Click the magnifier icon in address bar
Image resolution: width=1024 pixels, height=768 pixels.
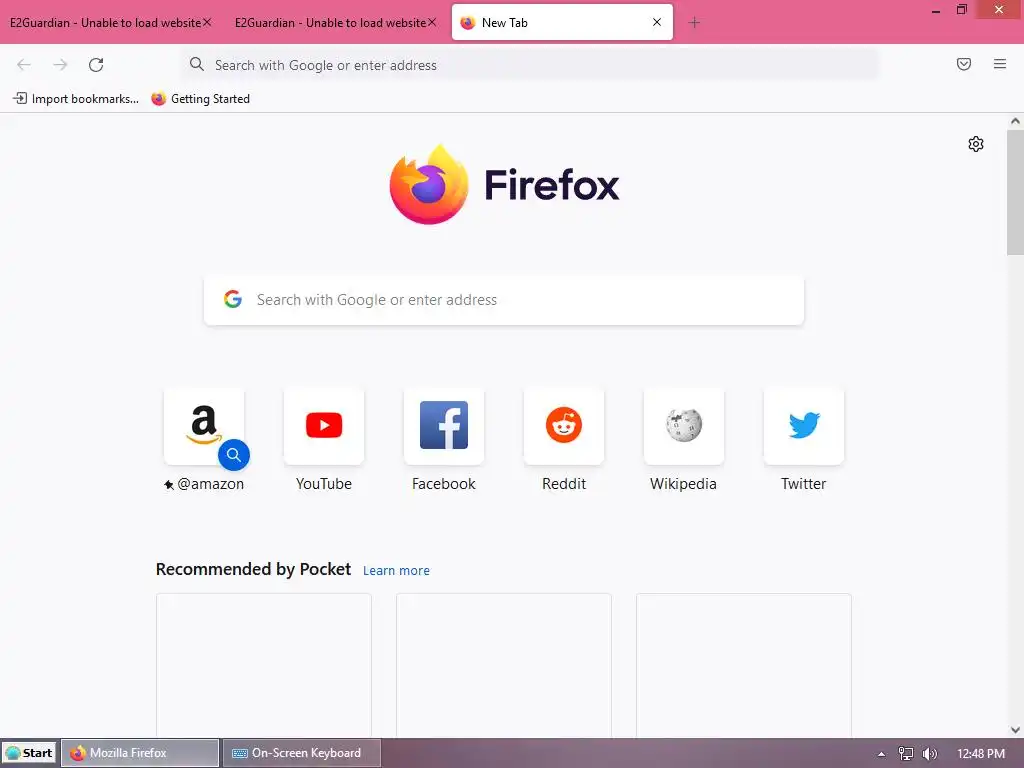(x=197, y=64)
